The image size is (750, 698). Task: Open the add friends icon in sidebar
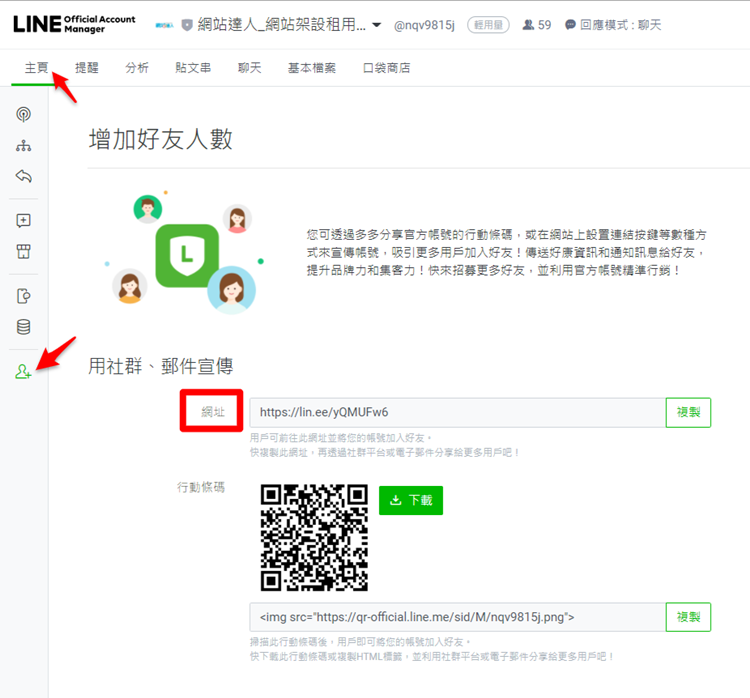pyautogui.click(x=23, y=372)
